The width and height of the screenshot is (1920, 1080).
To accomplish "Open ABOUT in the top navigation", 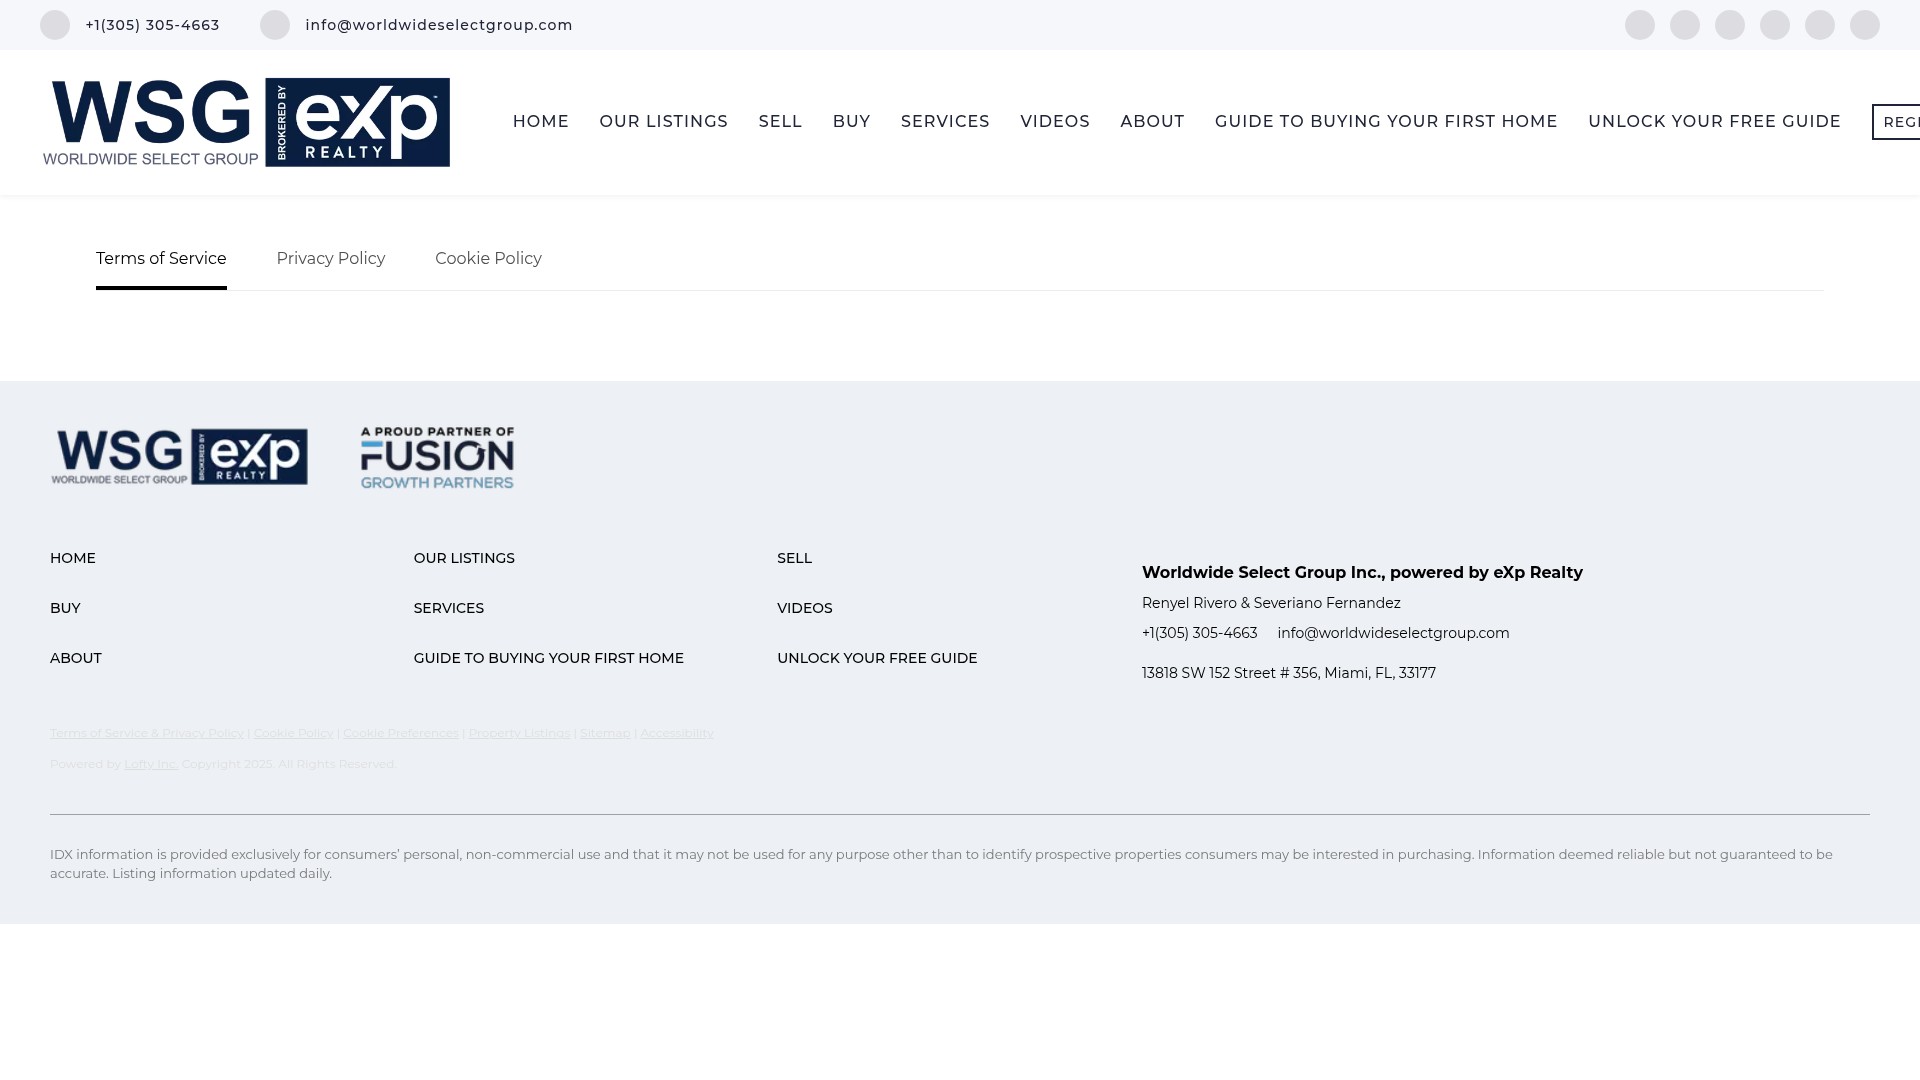I will (1152, 122).
